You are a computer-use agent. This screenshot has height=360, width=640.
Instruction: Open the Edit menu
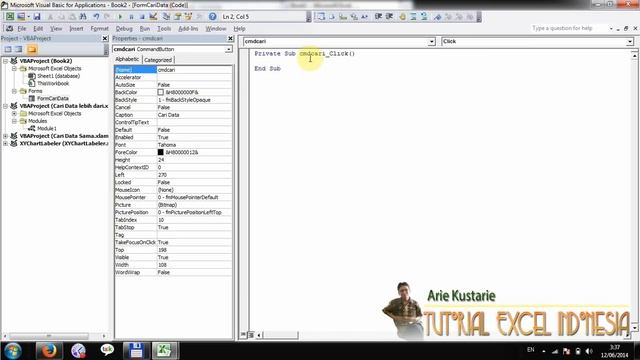[38, 29]
